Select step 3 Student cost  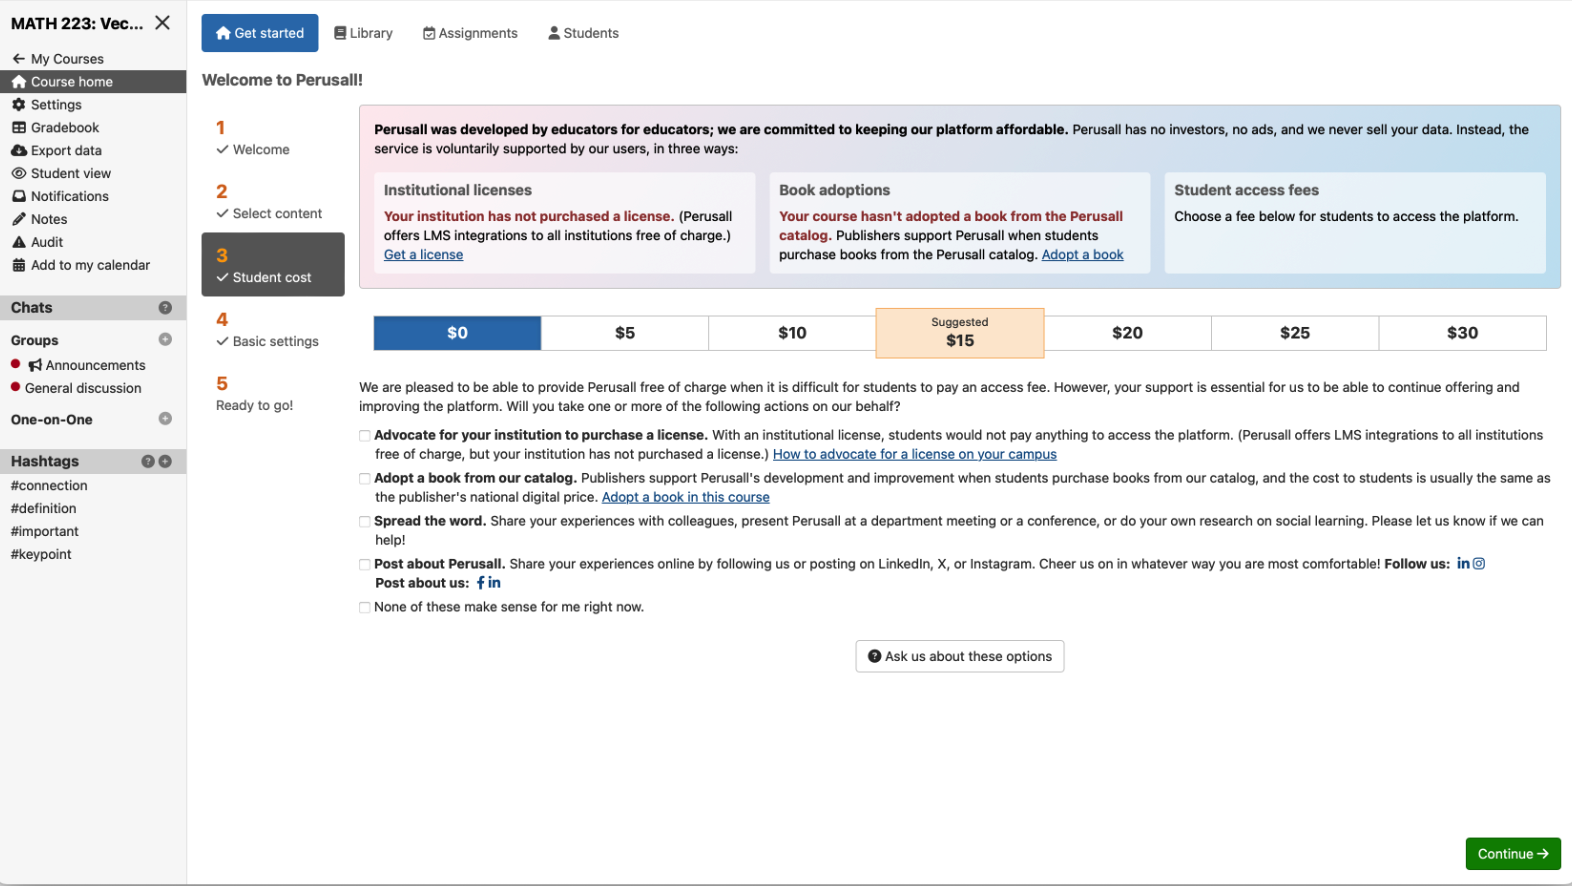273,265
